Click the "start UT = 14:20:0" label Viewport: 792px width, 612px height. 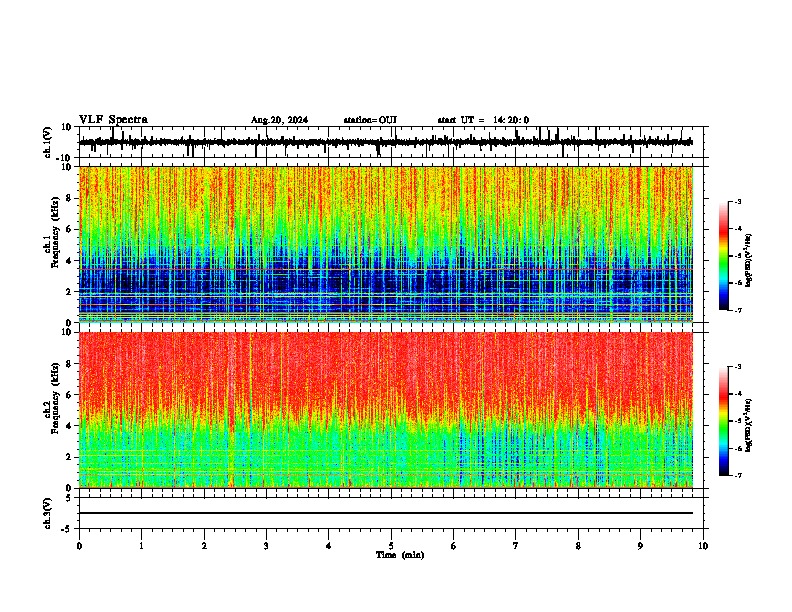[x=483, y=120]
